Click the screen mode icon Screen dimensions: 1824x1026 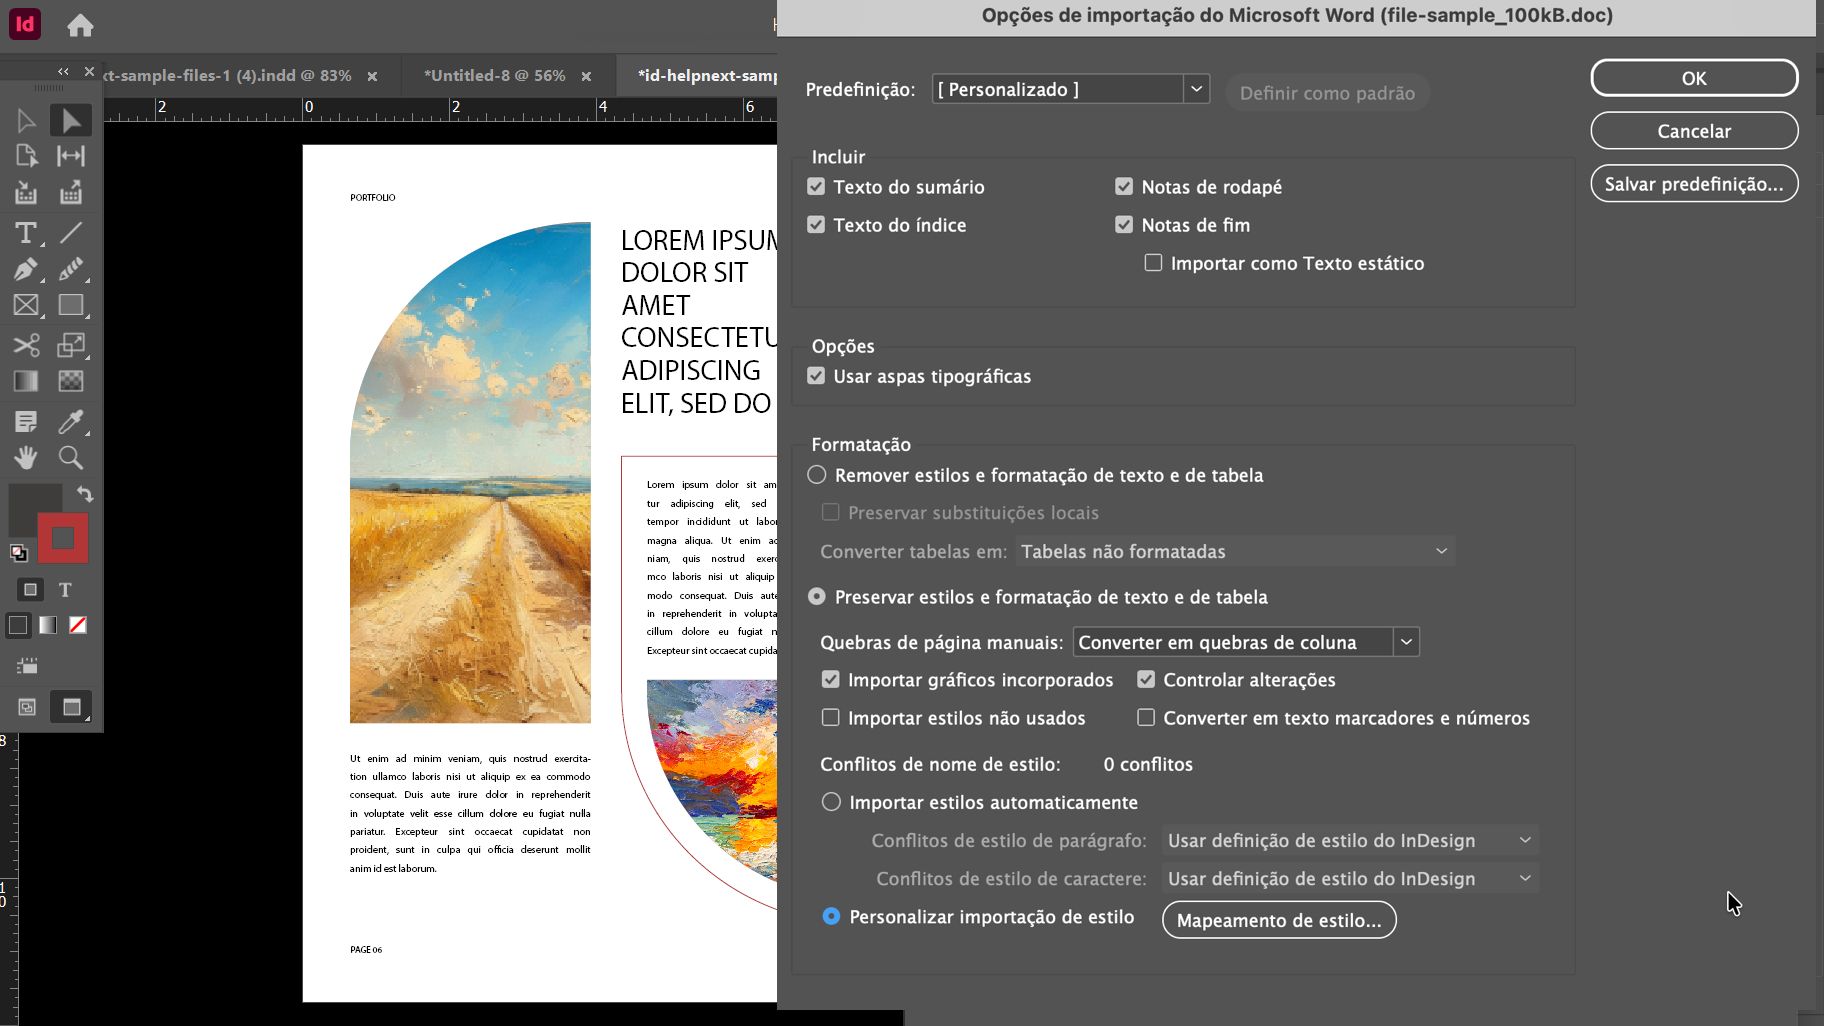click(71, 707)
